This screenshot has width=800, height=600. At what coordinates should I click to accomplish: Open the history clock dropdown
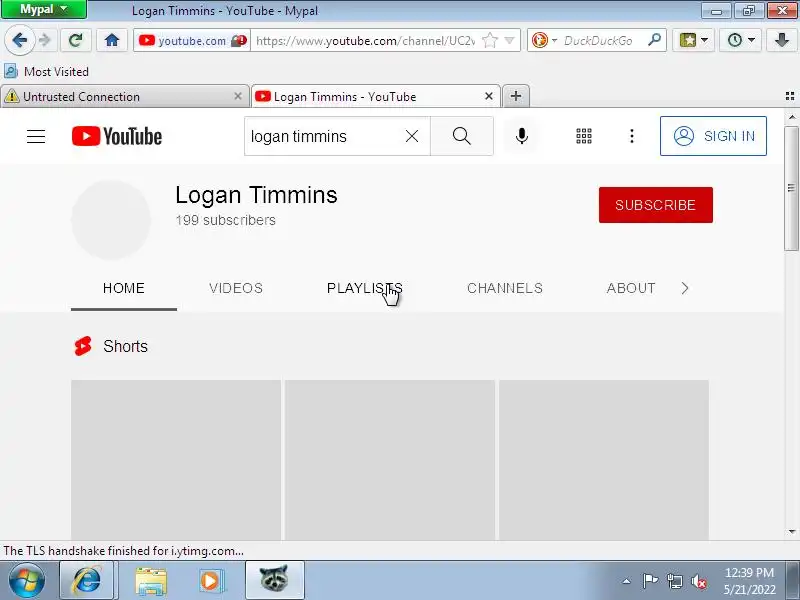740,40
